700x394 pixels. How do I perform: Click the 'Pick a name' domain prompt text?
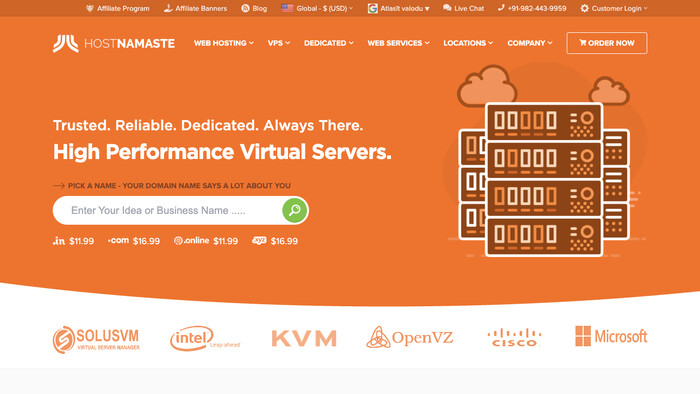179,186
